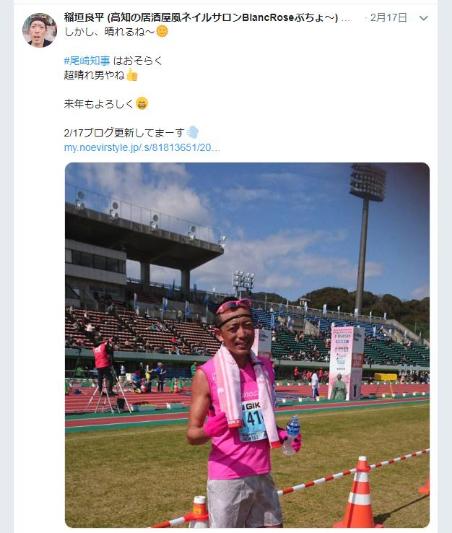Click the smiling face emoji after 晴れるね
Screen dimensions: 452x533
tap(162, 32)
